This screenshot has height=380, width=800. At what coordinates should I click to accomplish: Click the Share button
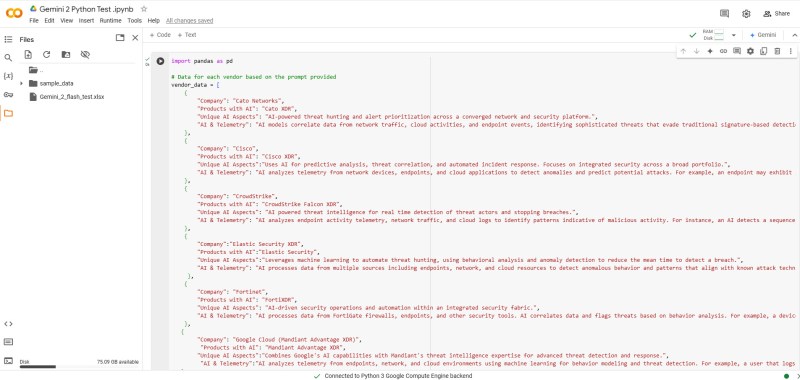(777, 14)
